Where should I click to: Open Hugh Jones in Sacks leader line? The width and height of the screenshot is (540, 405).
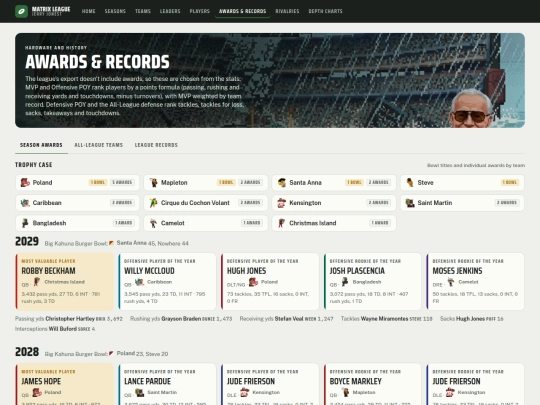point(470,319)
